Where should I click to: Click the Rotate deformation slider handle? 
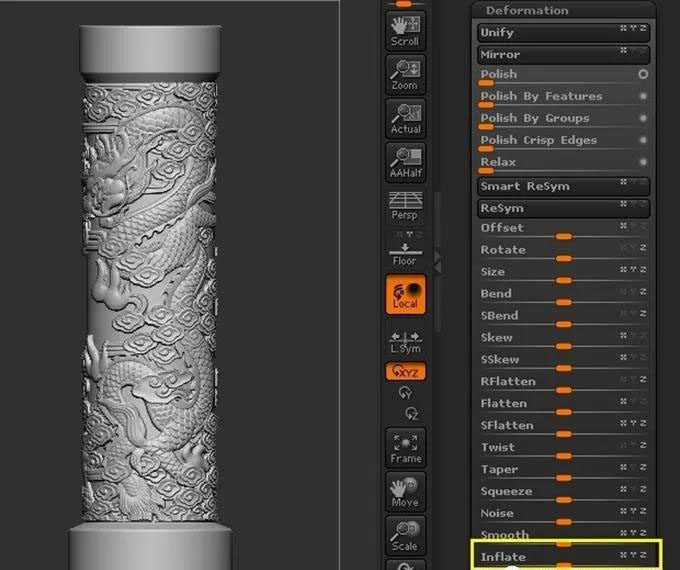point(564,259)
